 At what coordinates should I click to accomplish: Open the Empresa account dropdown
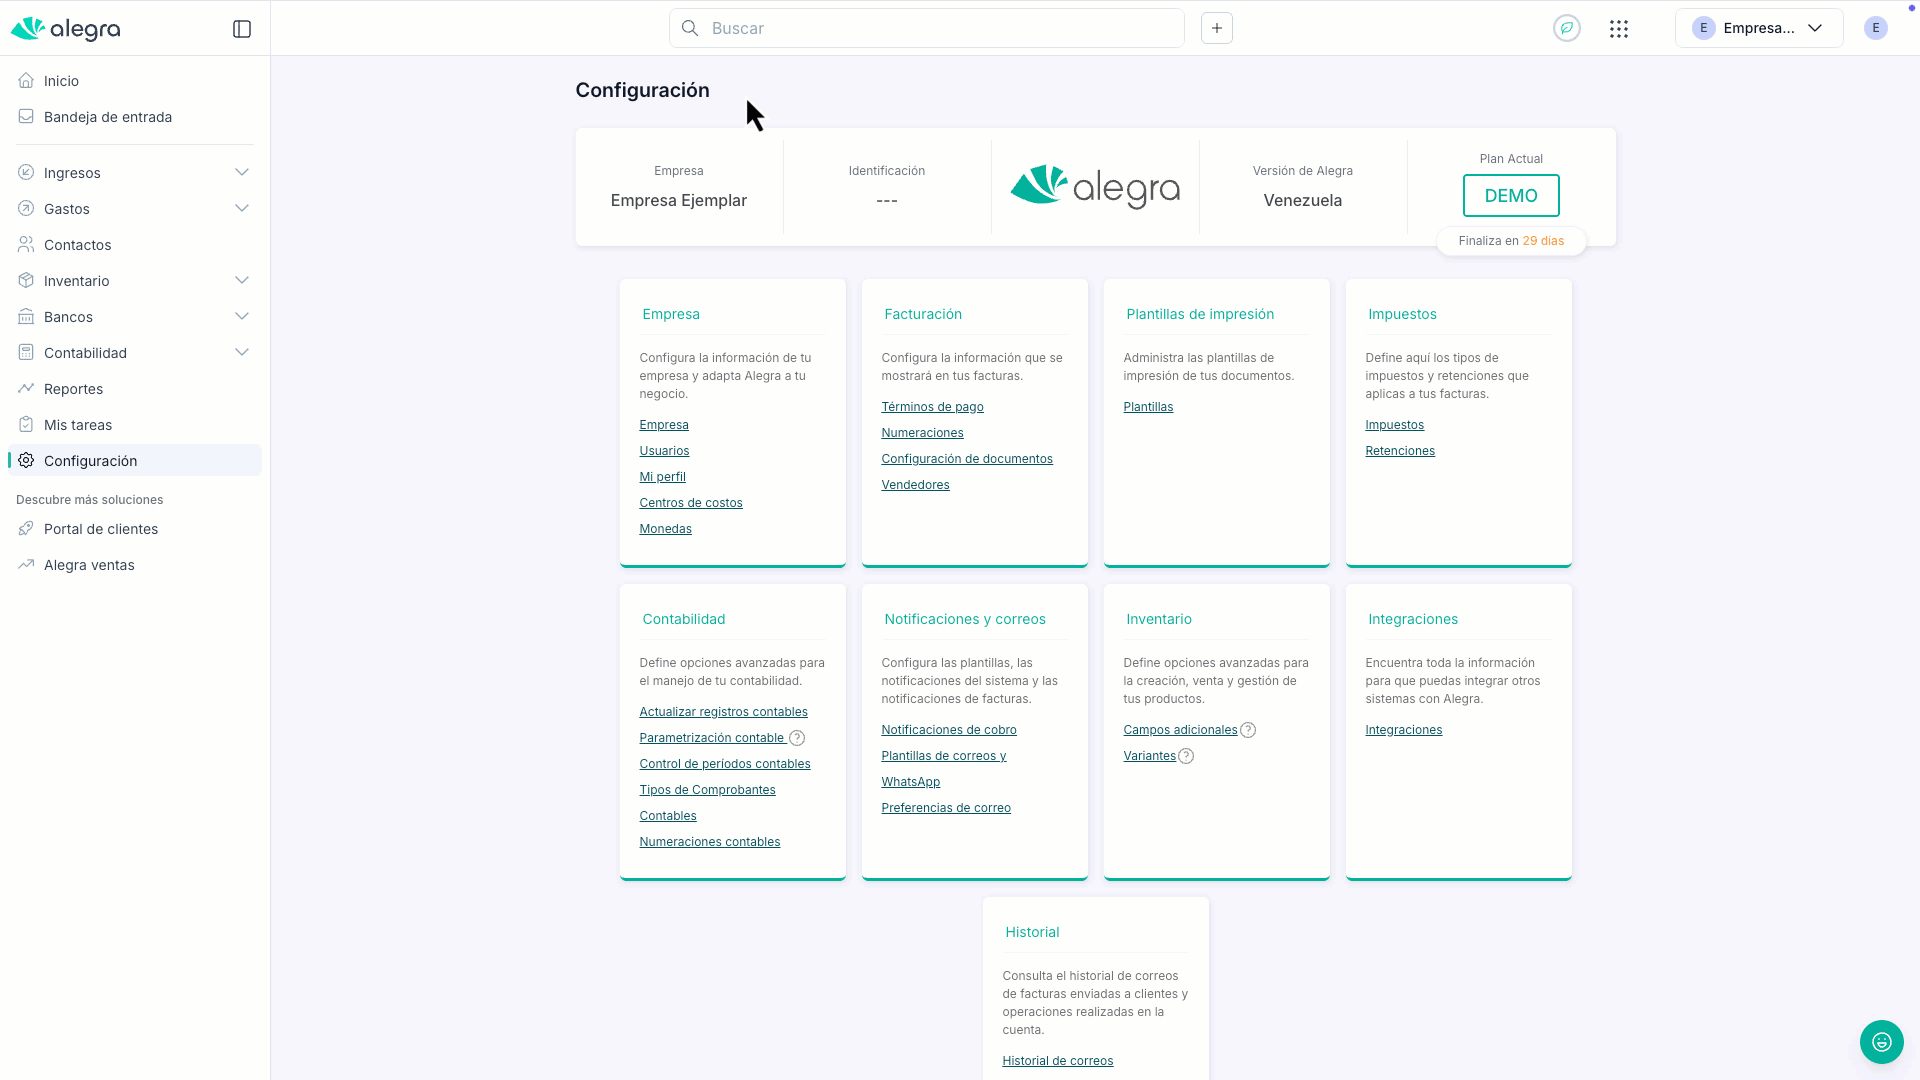click(1759, 28)
